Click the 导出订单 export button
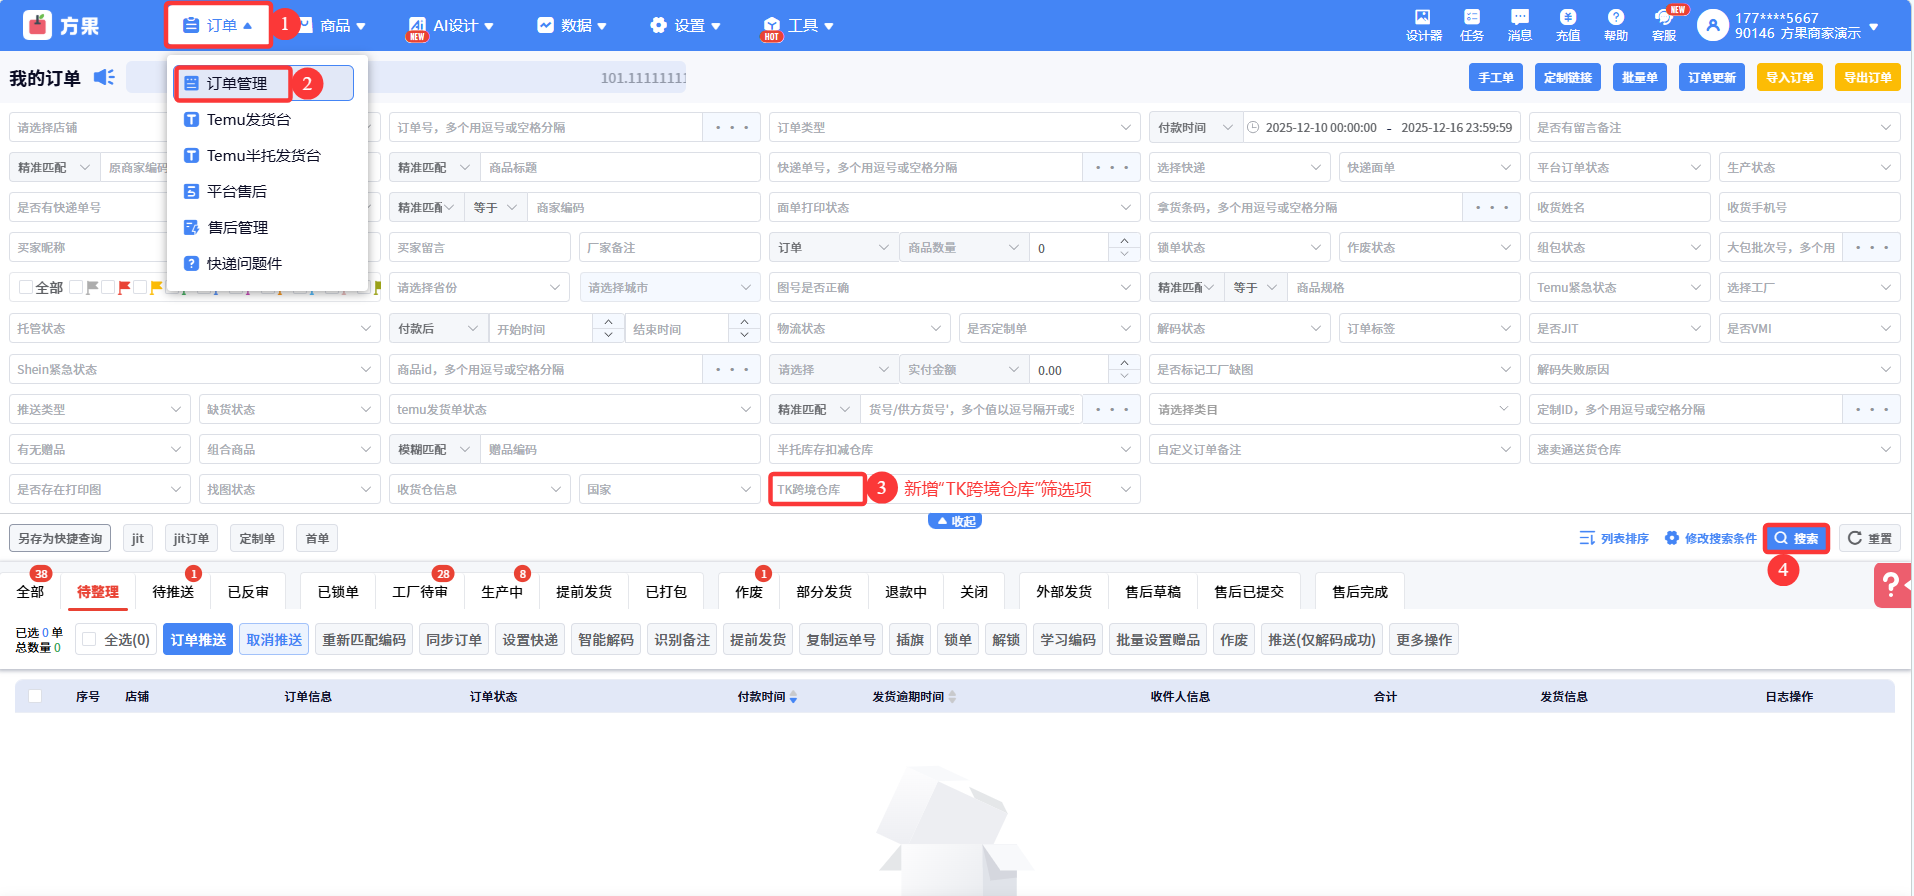This screenshot has width=1914, height=896. [1868, 77]
